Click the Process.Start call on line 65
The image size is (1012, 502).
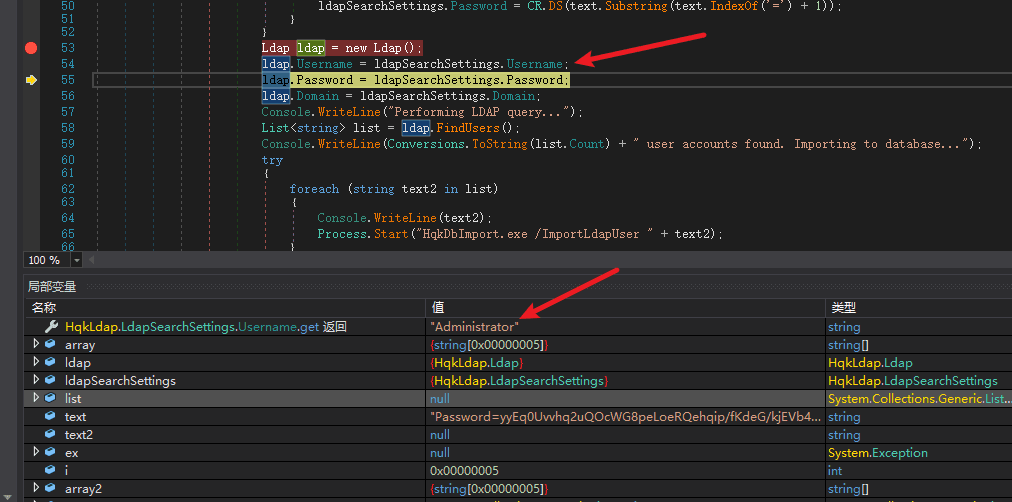coord(362,234)
